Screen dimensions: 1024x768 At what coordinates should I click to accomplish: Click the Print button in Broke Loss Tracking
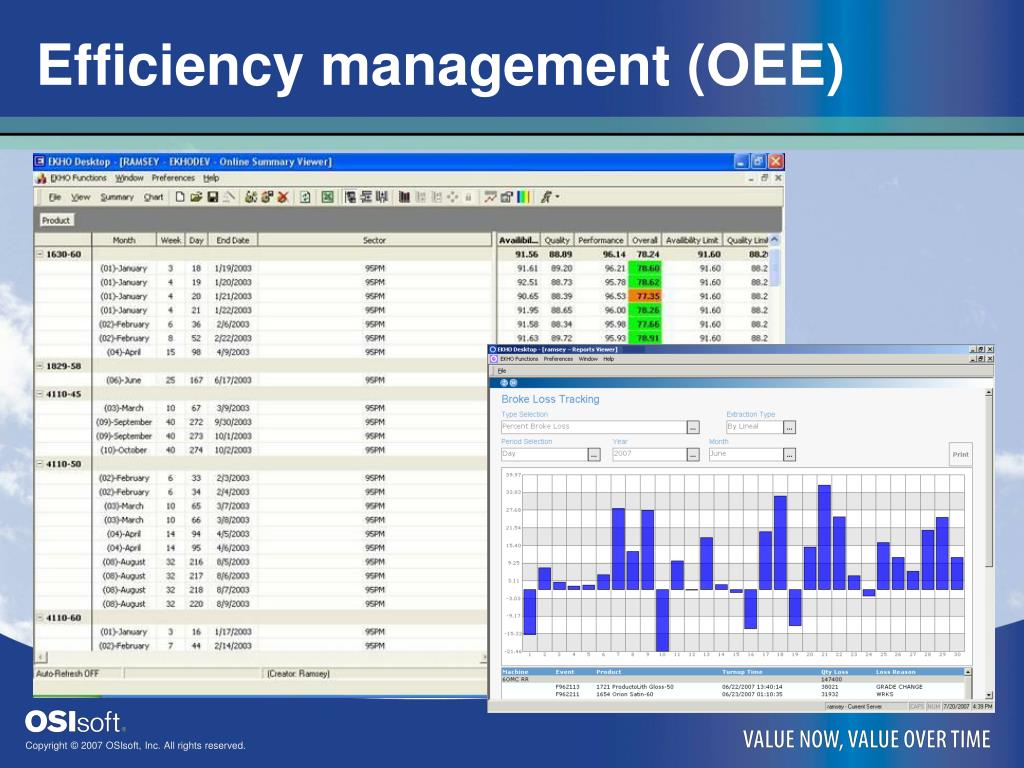click(x=960, y=455)
